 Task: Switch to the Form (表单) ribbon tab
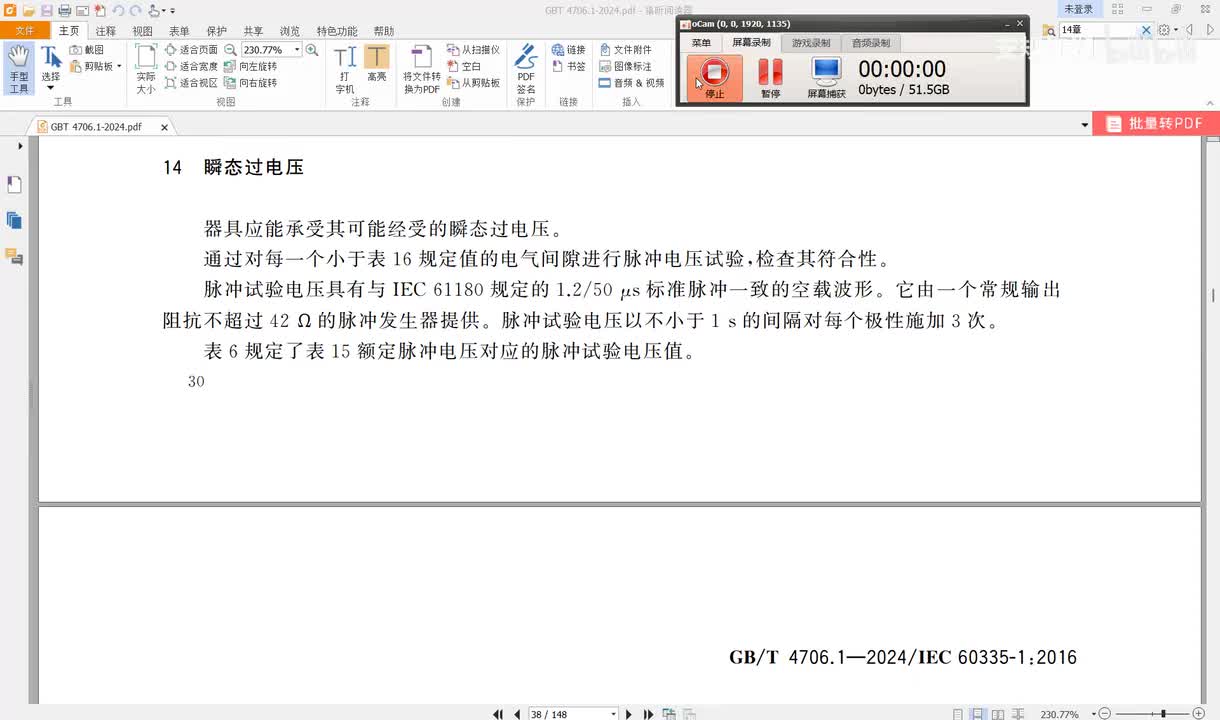tap(180, 31)
